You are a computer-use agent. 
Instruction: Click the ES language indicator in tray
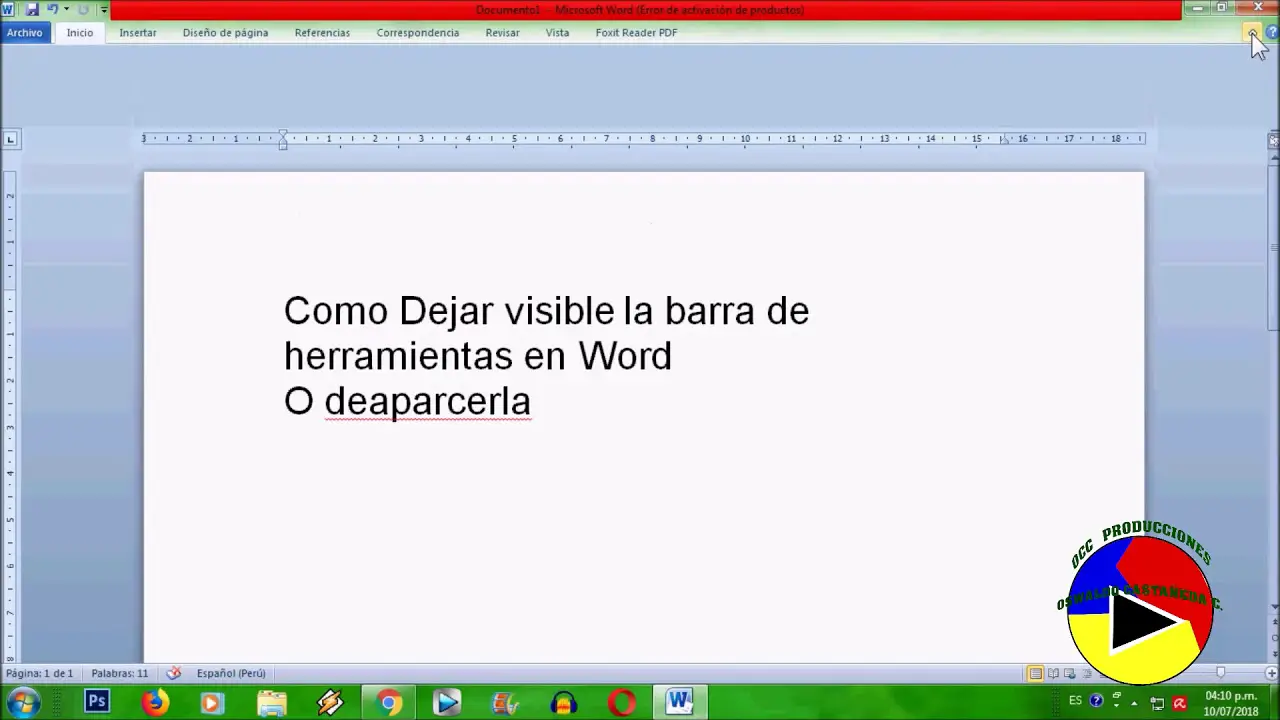(1076, 700)
